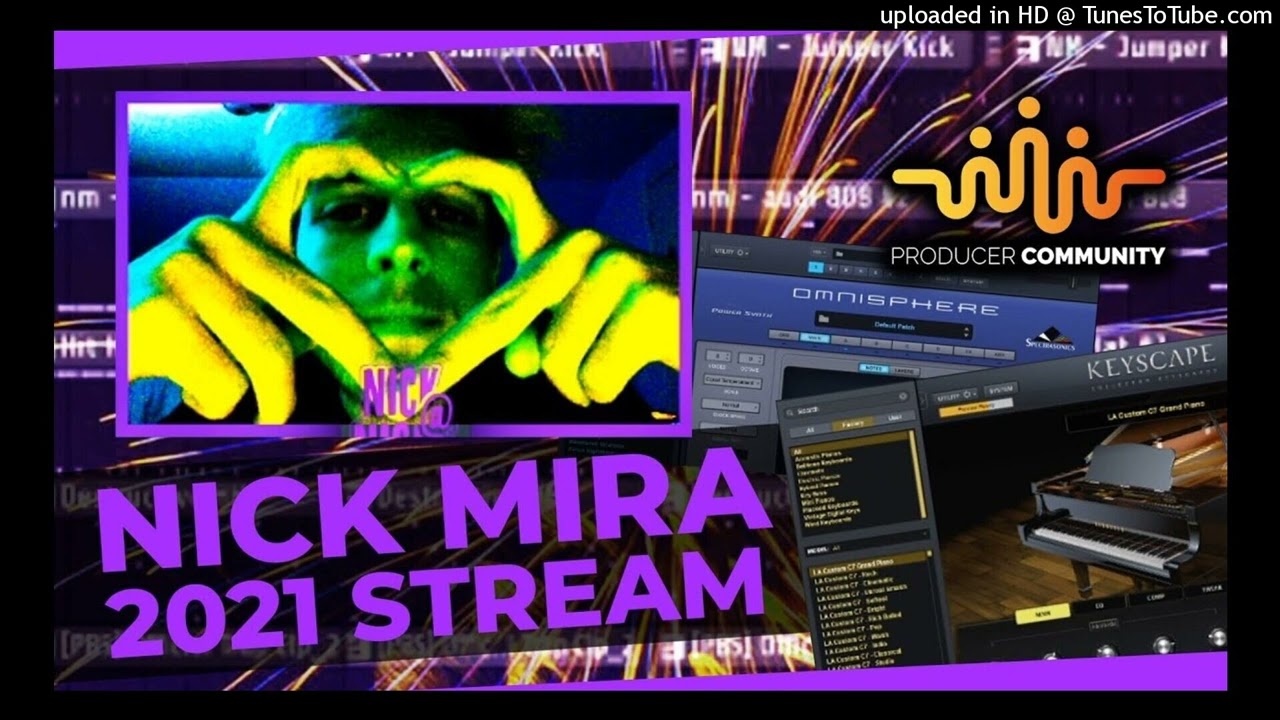Click the category list scrollbar
The image size is (1280, 720).
point(916,474)
